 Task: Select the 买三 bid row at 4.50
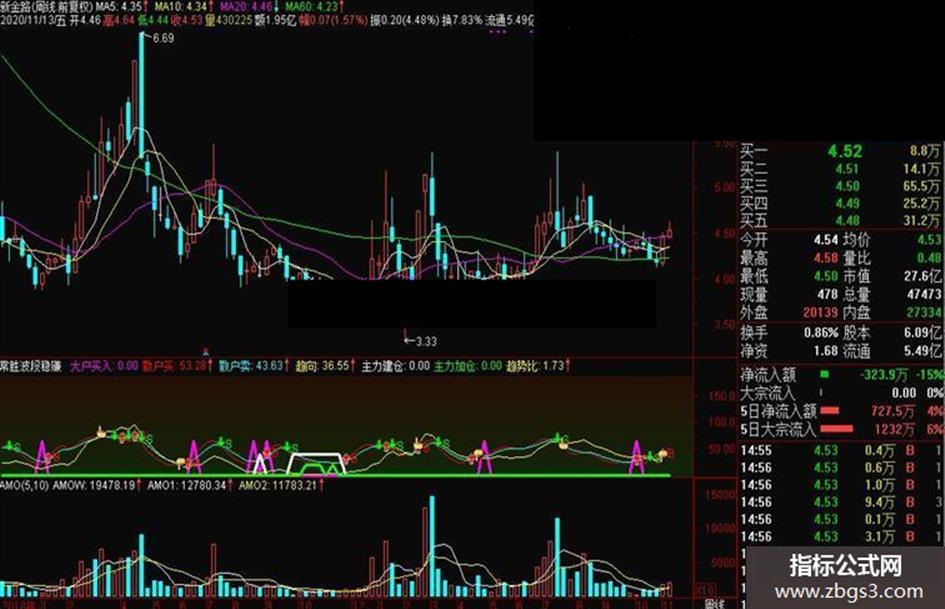[840, 186]
